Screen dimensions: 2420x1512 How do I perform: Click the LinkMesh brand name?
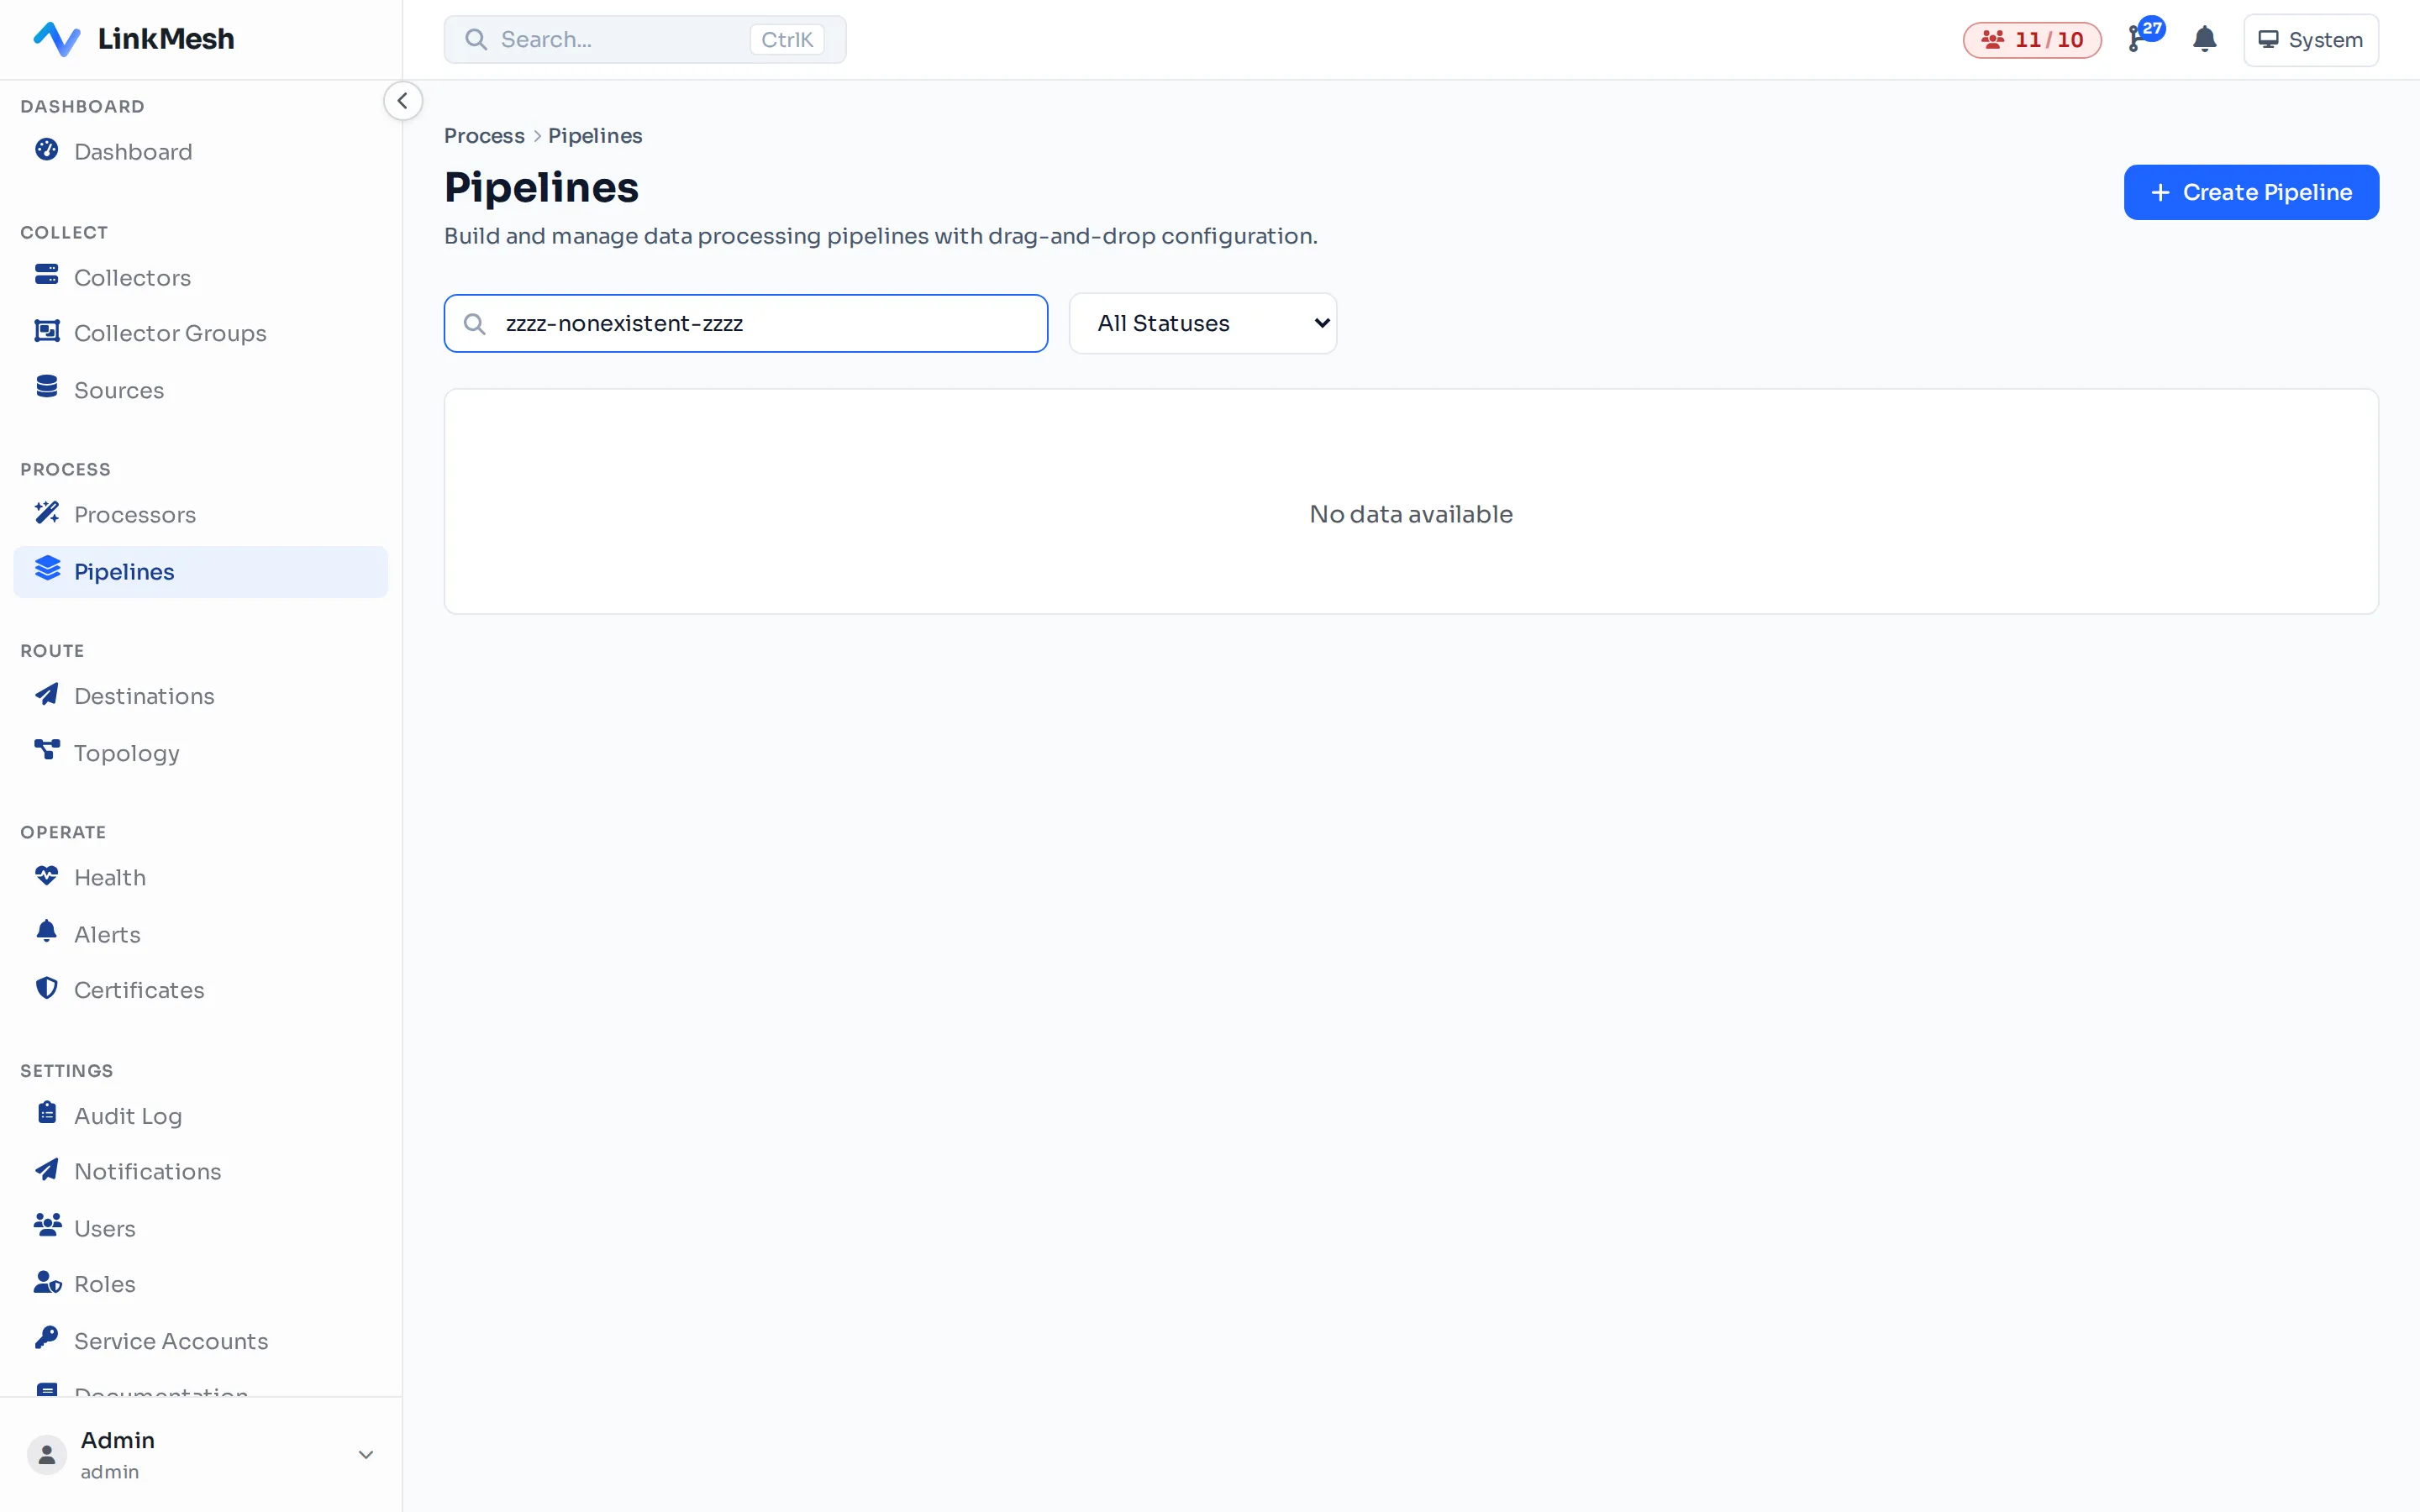(166, 39)
